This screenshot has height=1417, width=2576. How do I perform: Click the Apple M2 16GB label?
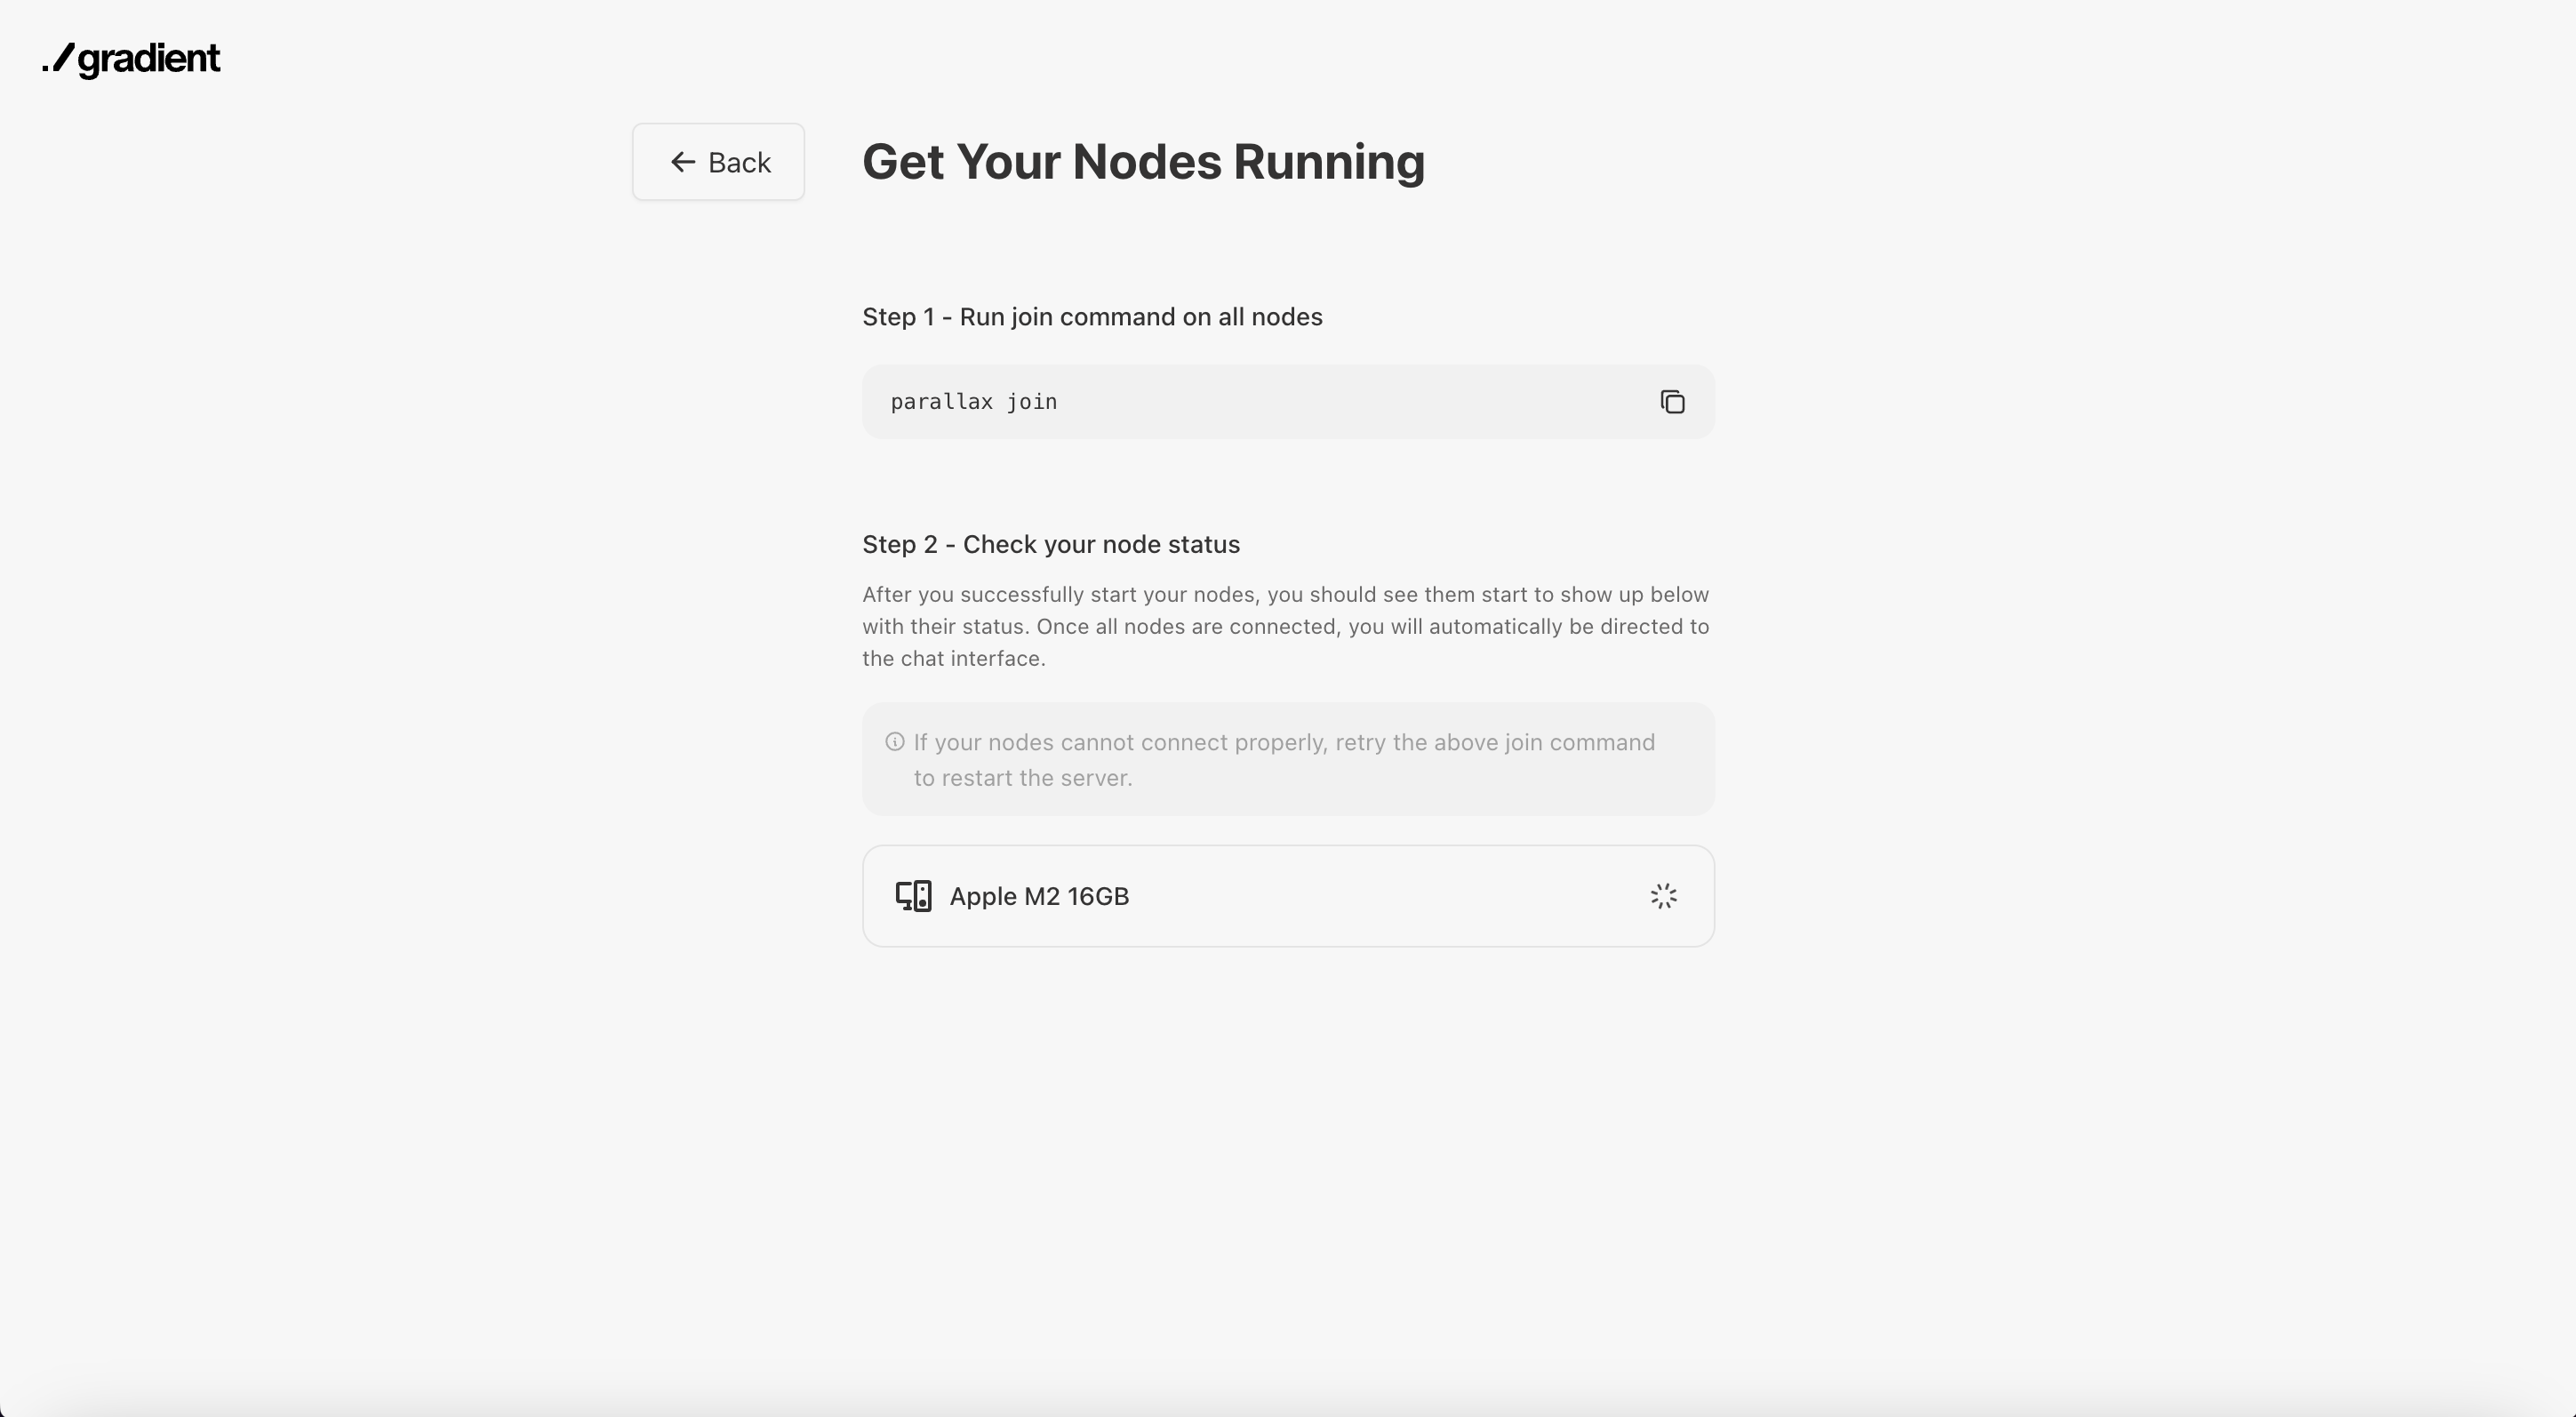(x=1039, y=896)
